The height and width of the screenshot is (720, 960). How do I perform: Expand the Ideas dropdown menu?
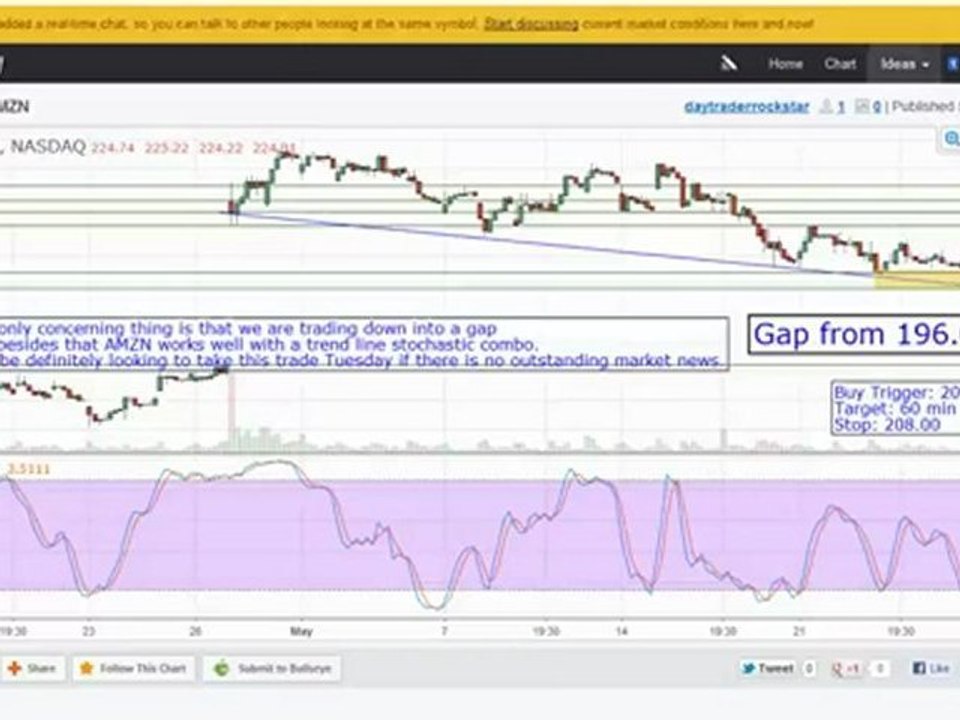(x=904, y=64)
